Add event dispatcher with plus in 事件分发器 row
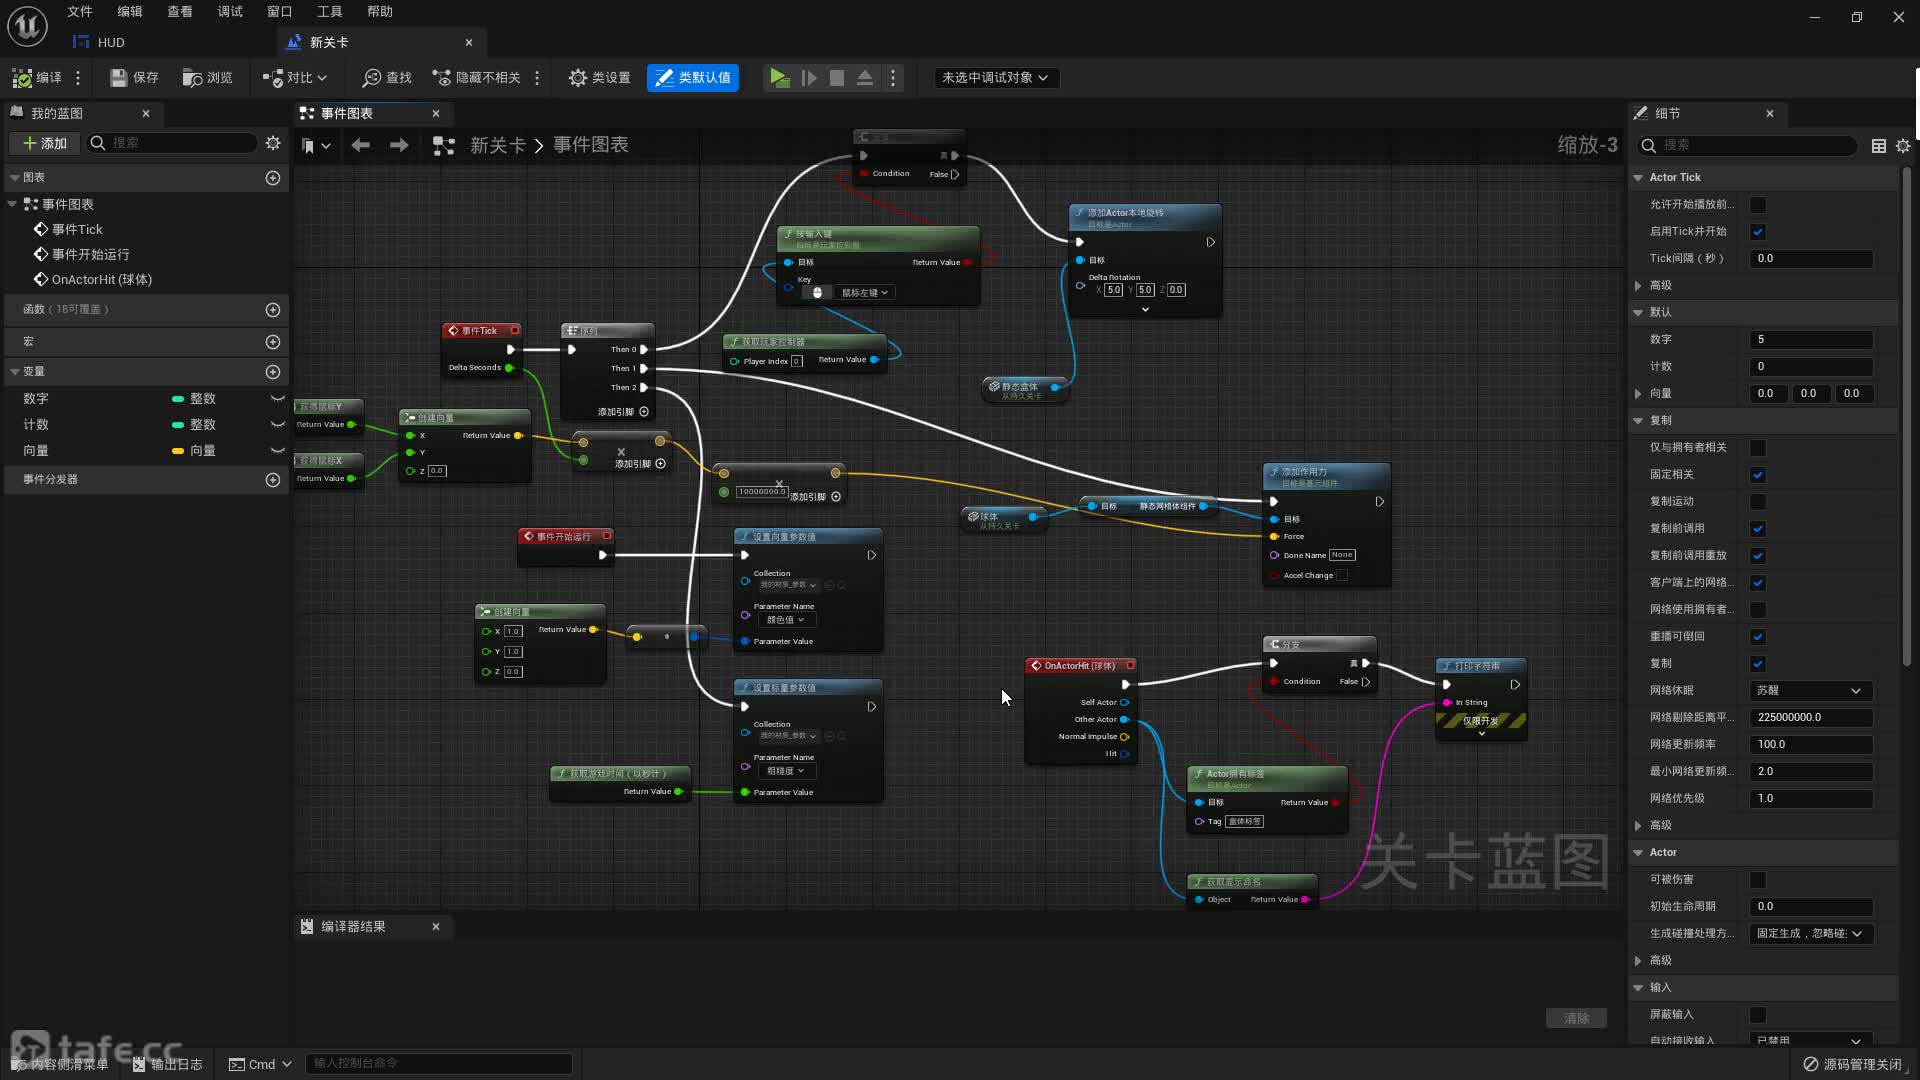The image size is (1920, 1080). (272, 480)
